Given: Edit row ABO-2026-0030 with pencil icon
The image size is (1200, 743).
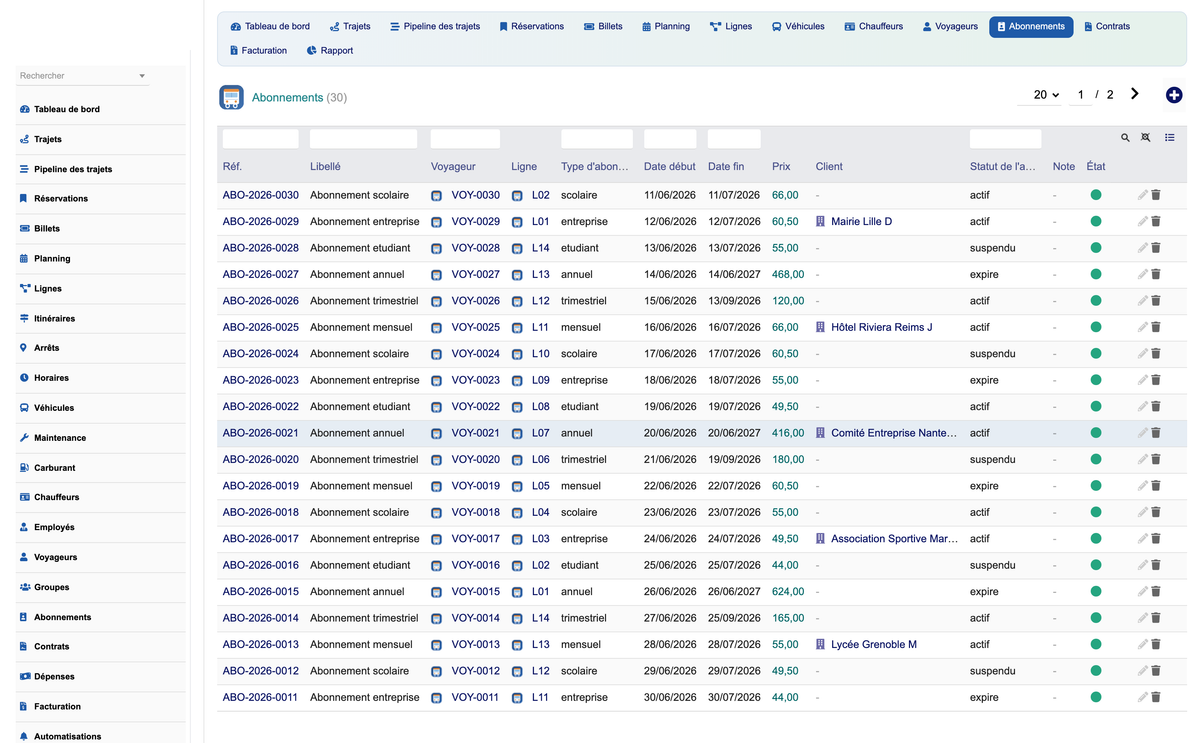Looking at the screenshot, I should click(1143, 195).
